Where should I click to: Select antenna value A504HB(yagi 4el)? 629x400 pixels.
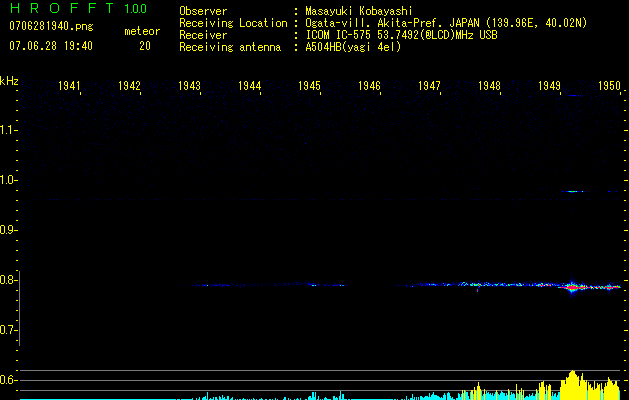tap(353, 47)
